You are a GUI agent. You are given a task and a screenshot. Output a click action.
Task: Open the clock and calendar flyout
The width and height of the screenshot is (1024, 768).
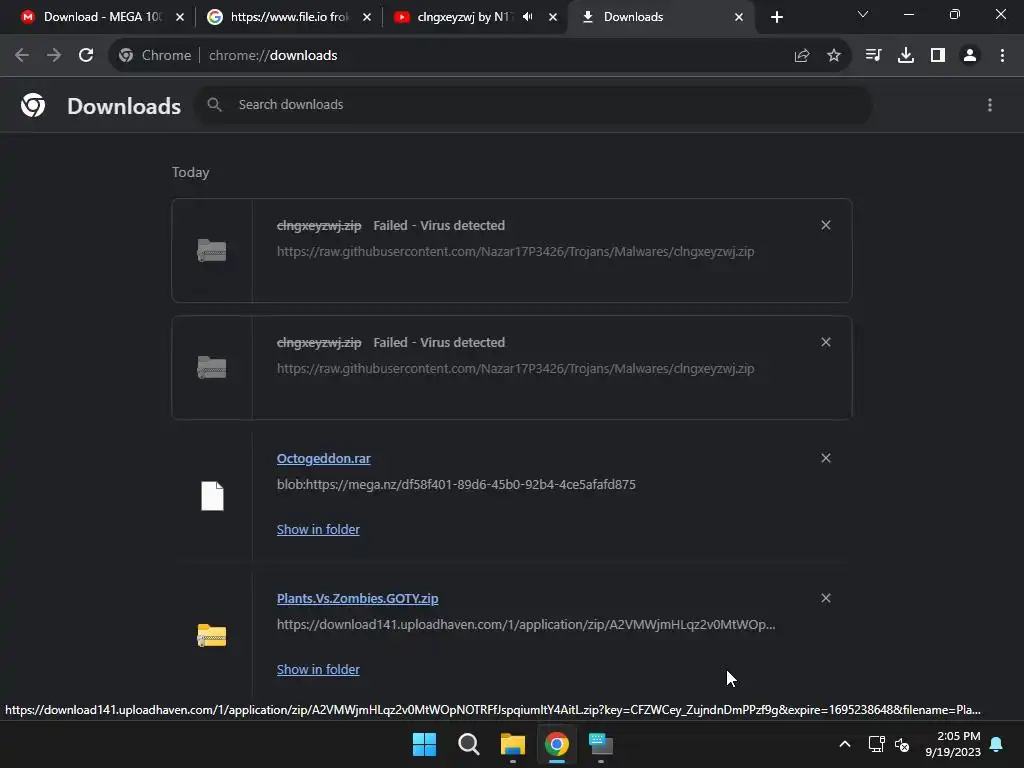953,744
